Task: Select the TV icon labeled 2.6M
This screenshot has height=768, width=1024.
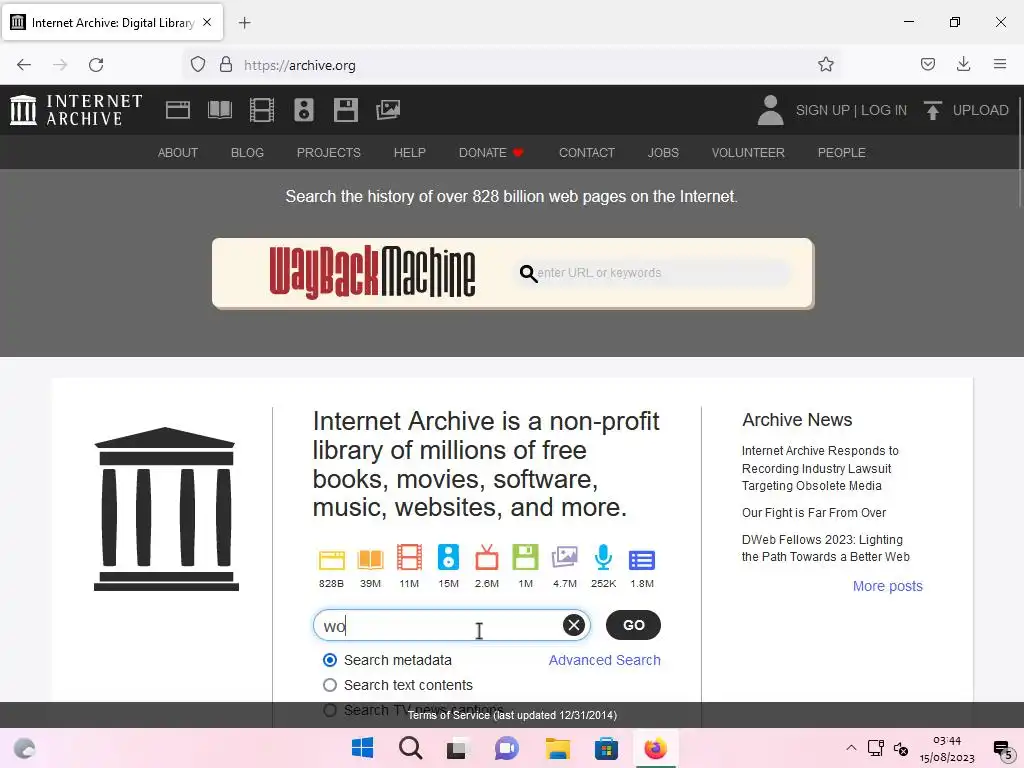Action: click(487, 558)
